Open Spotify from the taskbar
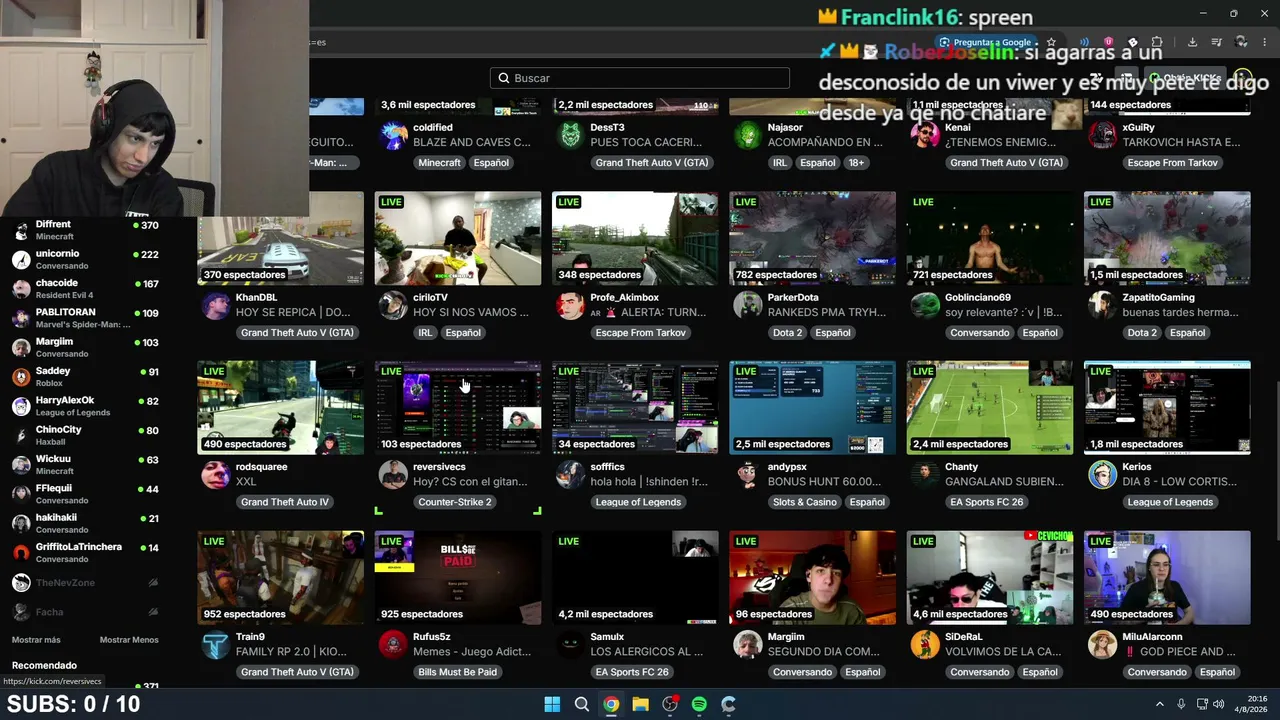This screenshot has height=720, width=1280. [699, 704]
